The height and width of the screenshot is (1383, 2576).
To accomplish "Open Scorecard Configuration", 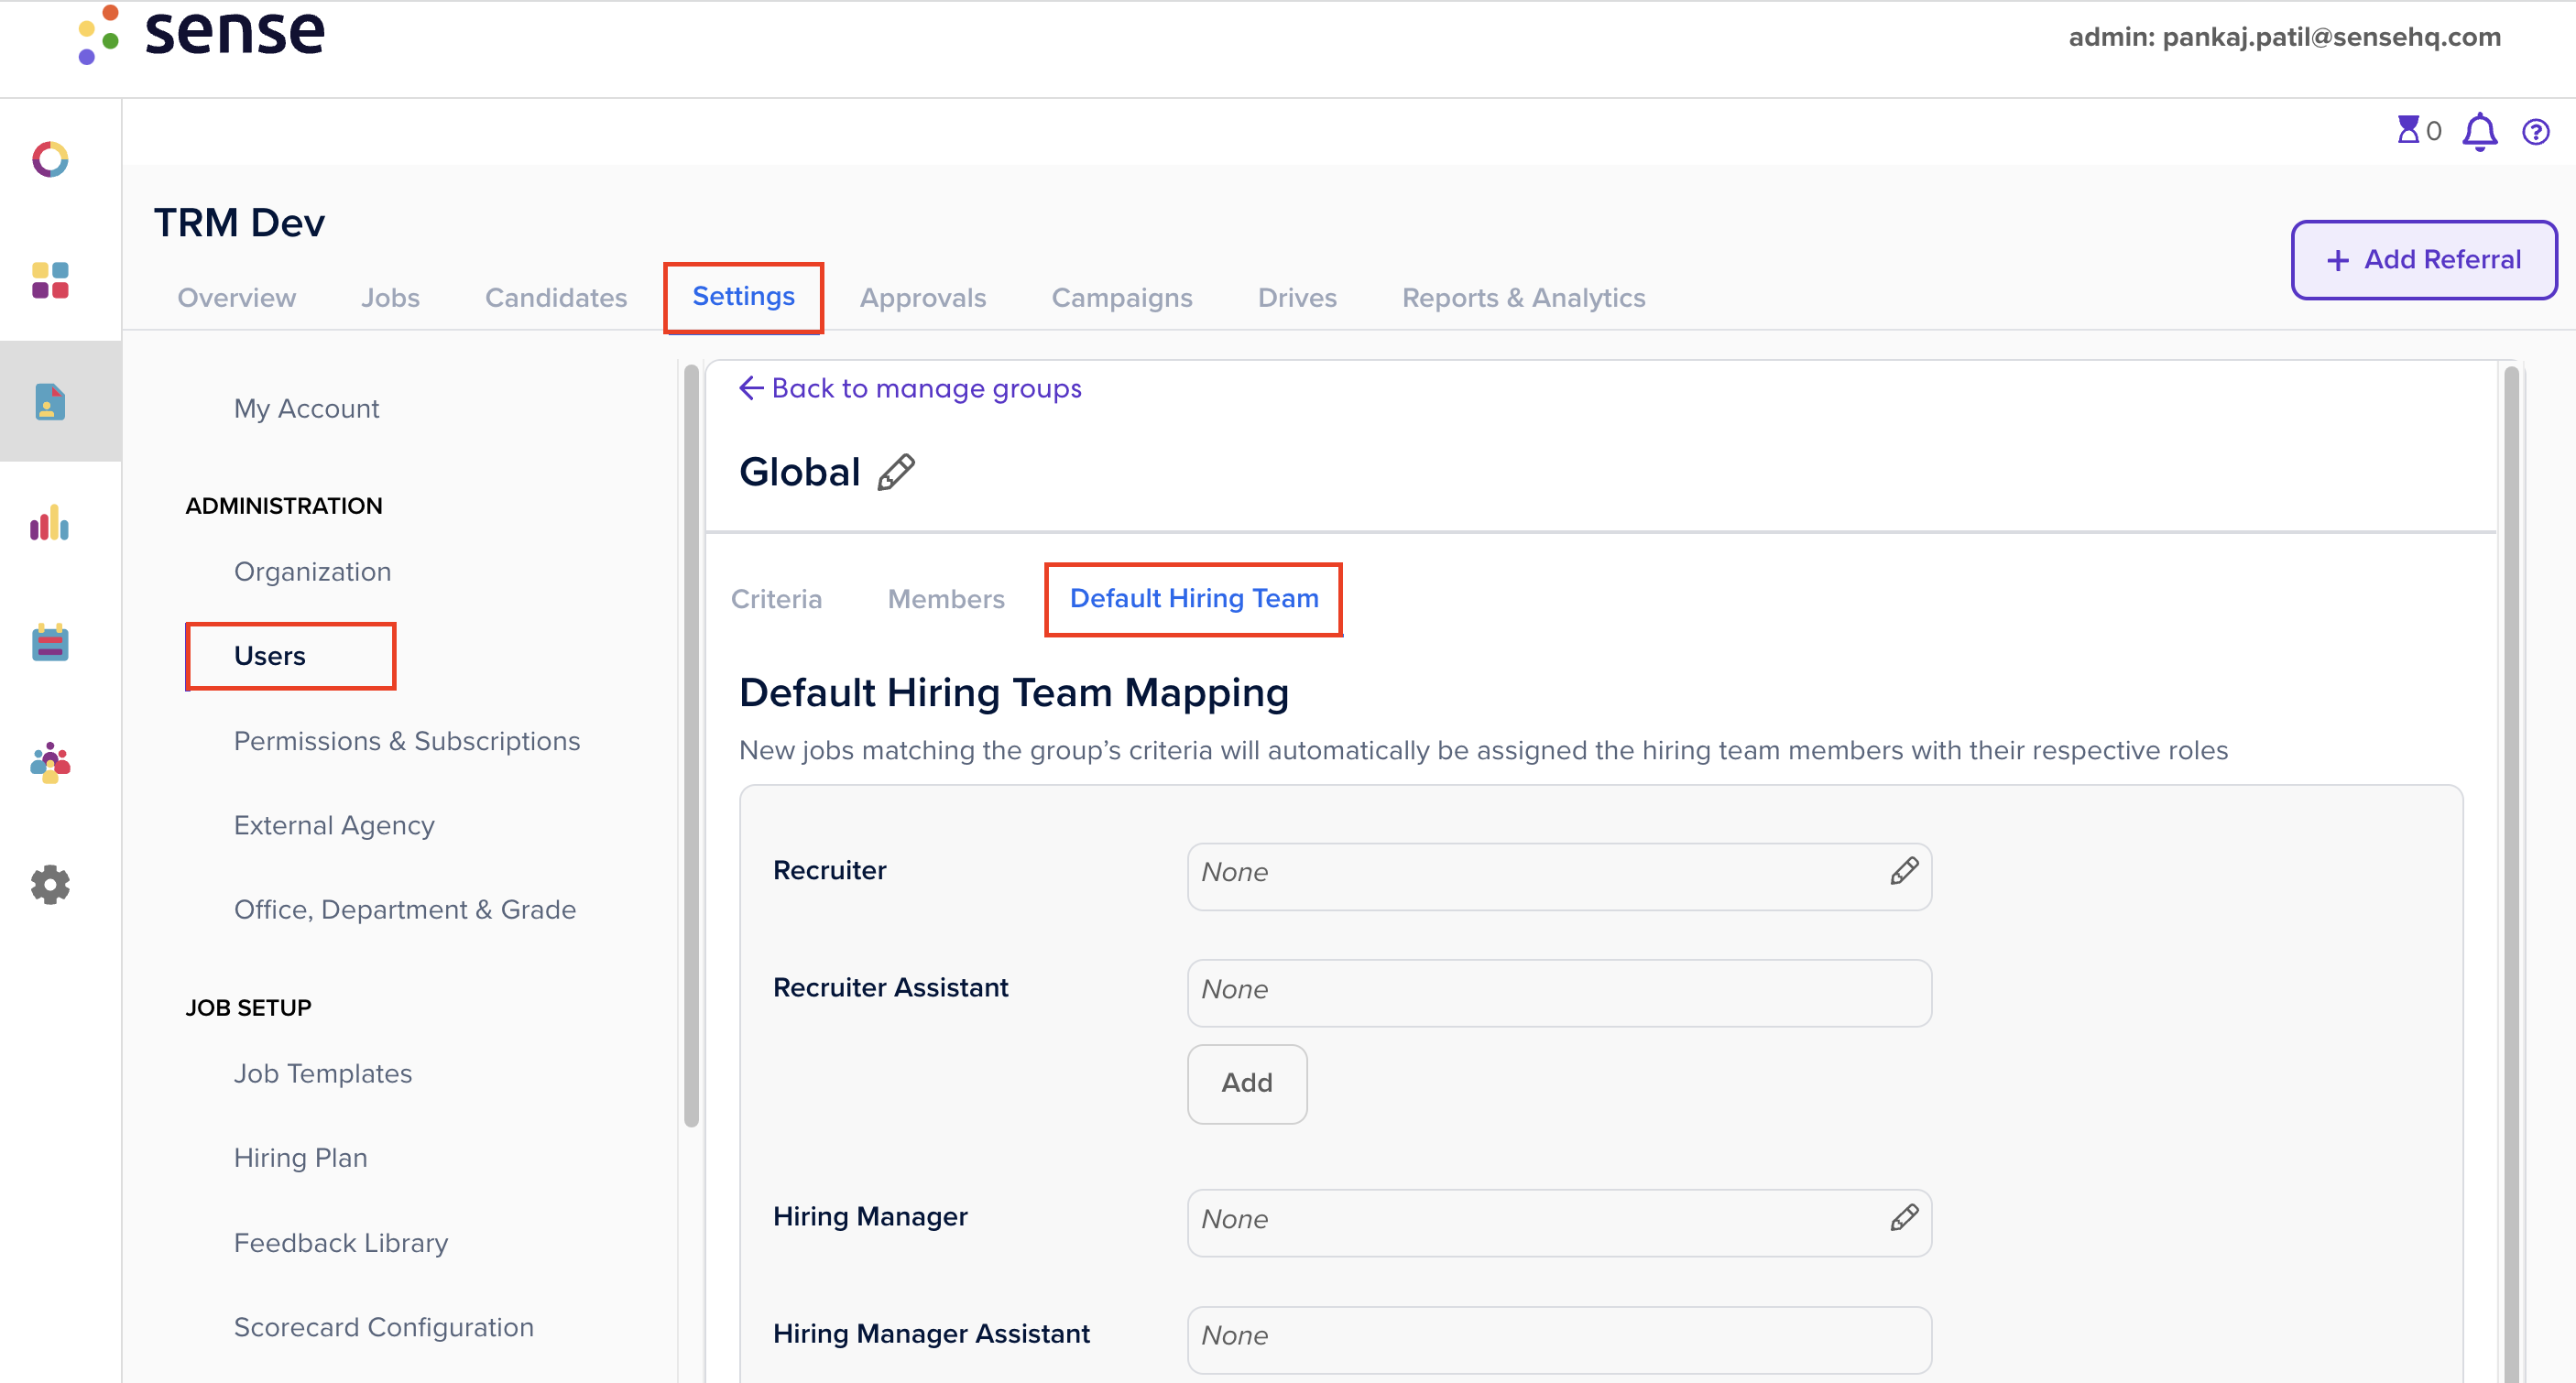I will 383,1327.
